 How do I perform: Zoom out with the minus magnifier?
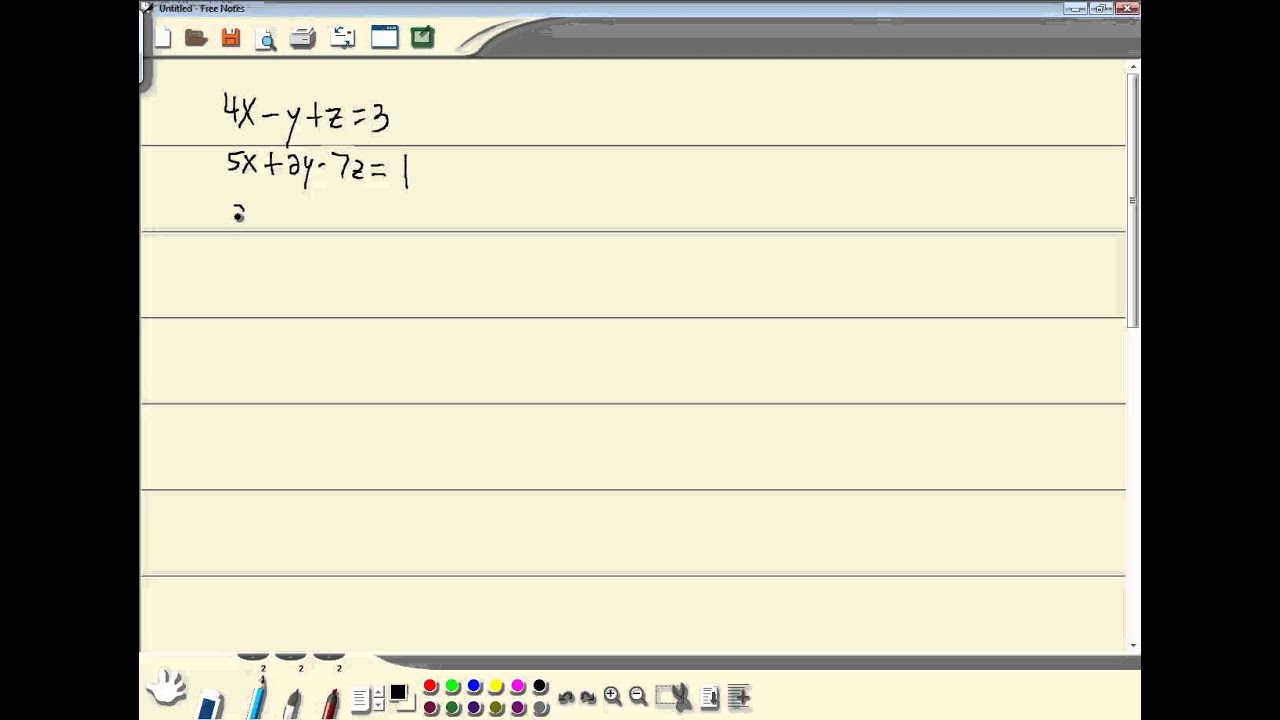tap(637, 696)
